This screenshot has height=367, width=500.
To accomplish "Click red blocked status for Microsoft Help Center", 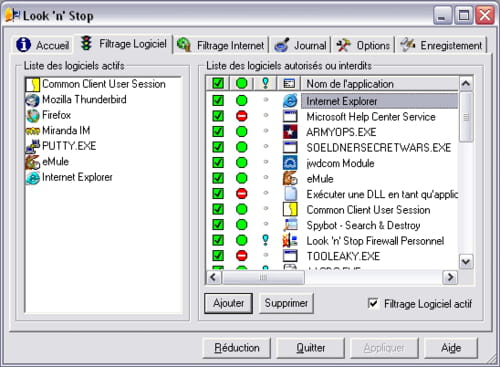I will tap(242, 116).
